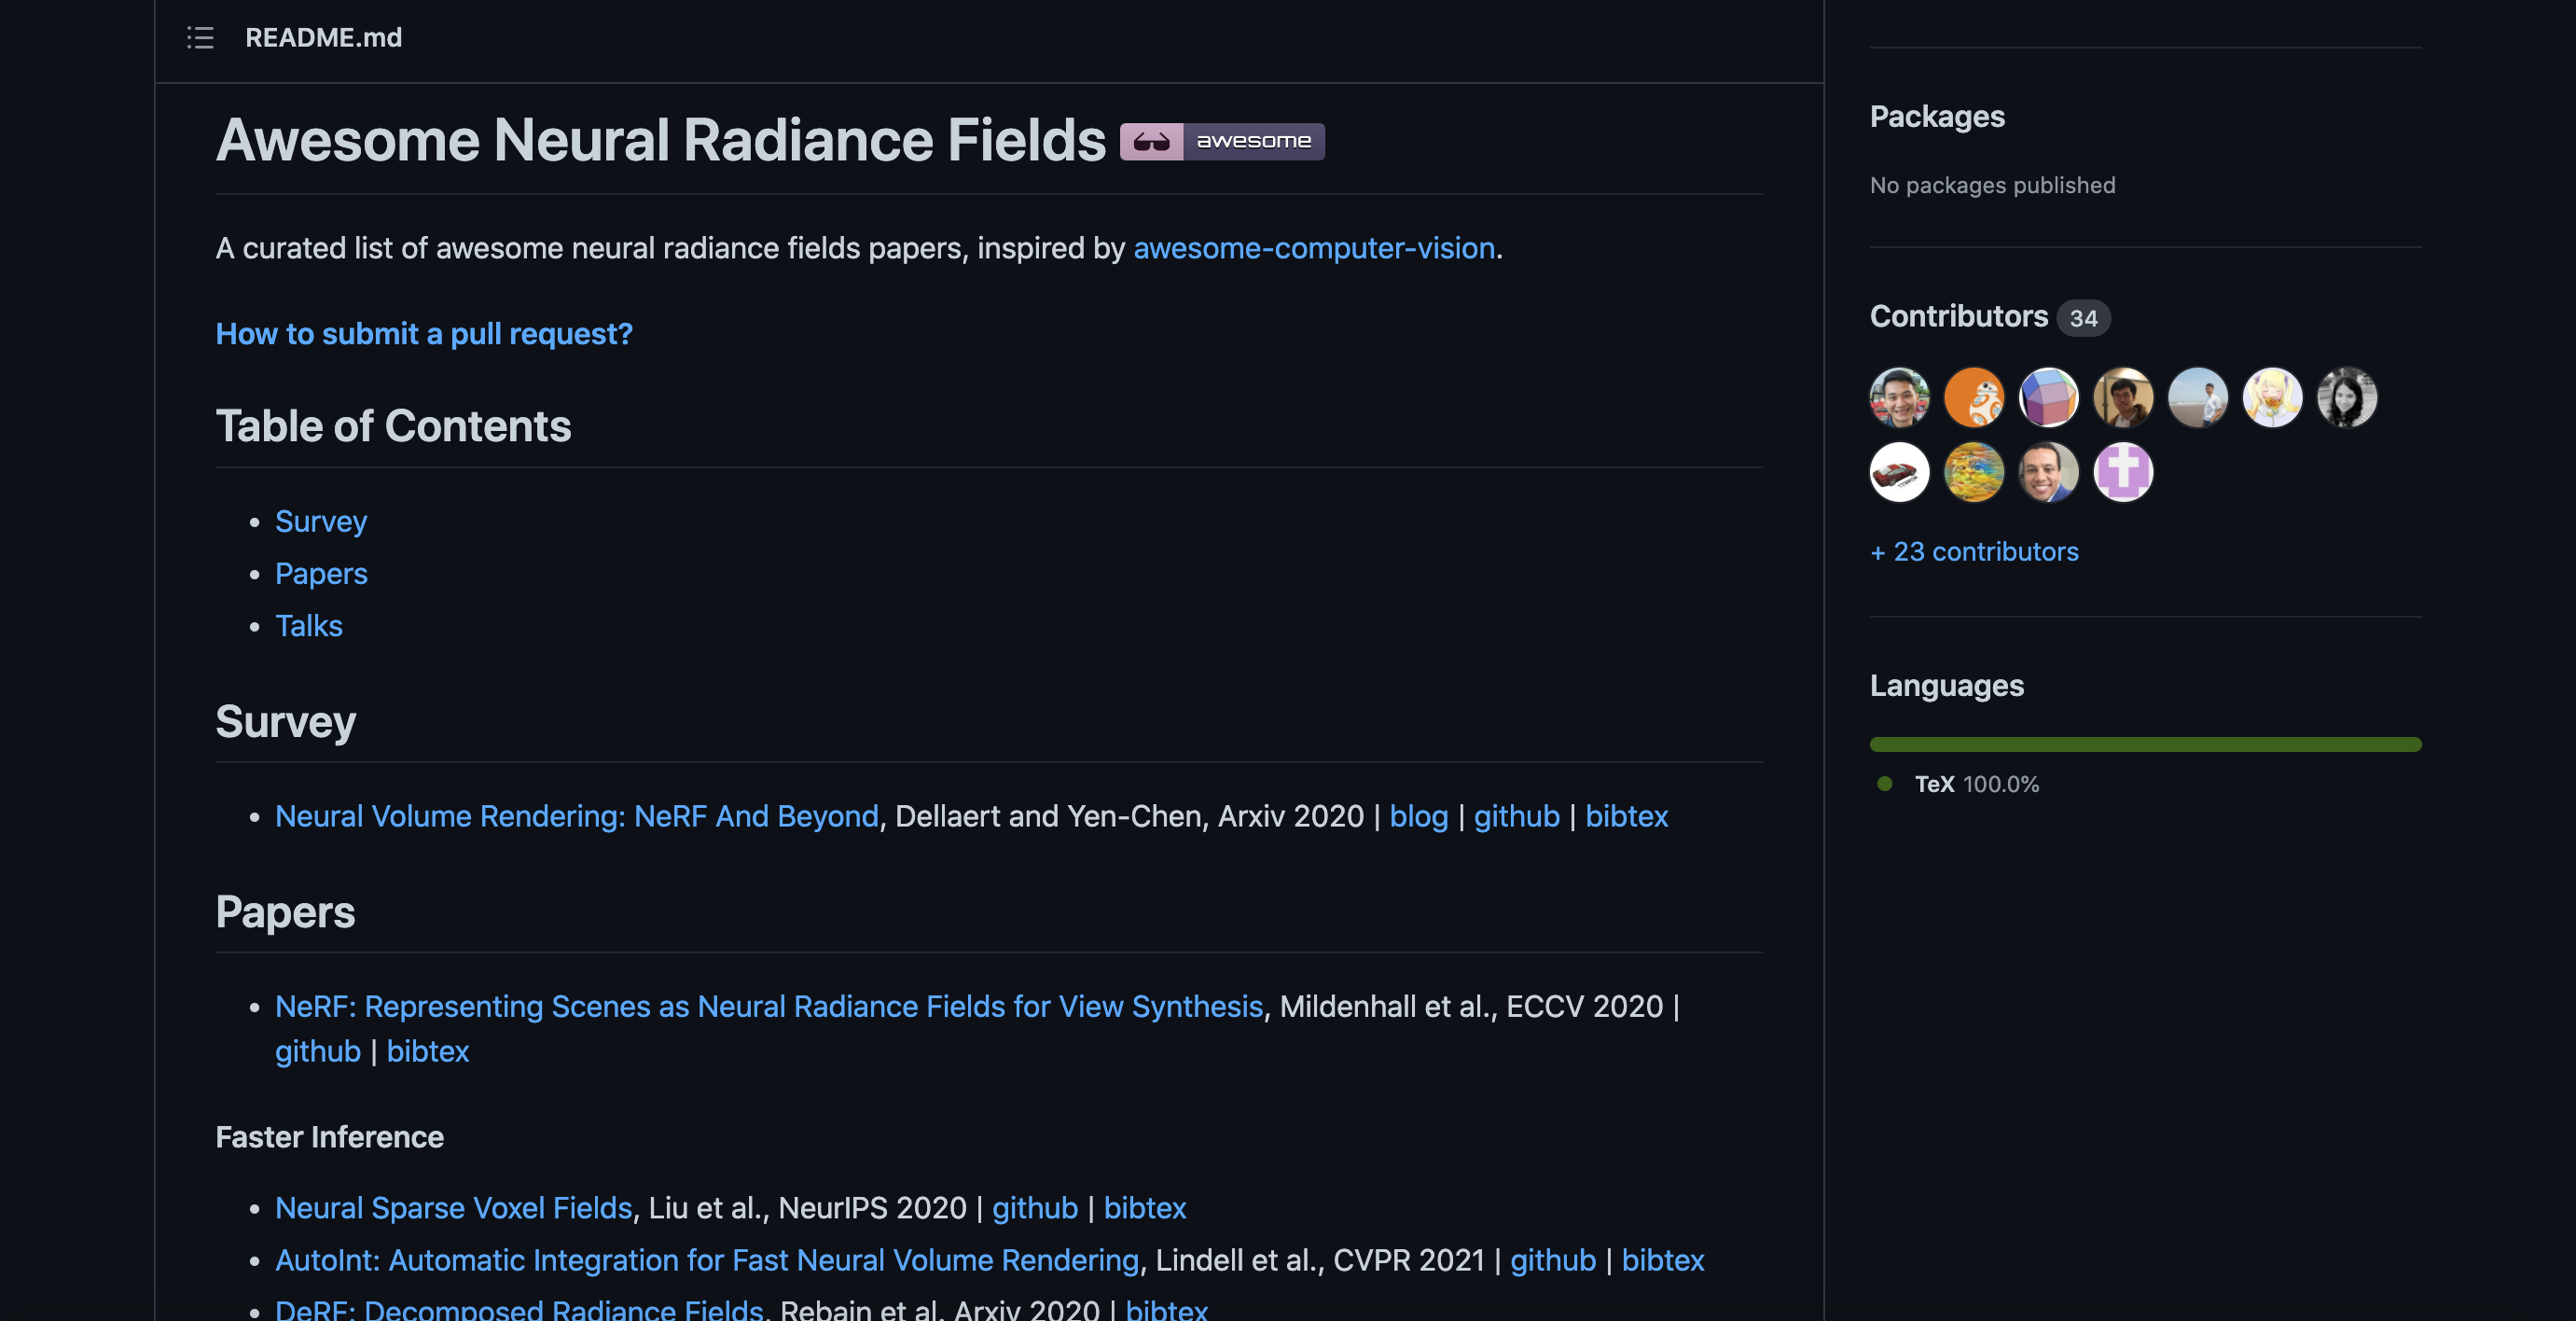Open the orange BB-8 droid contributor avatar
This screenshot has width=2576, height=1321.
coord(1974,397)
